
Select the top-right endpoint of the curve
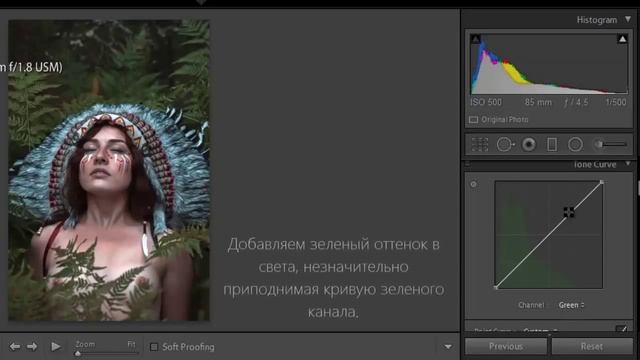[x=602, y=182]
